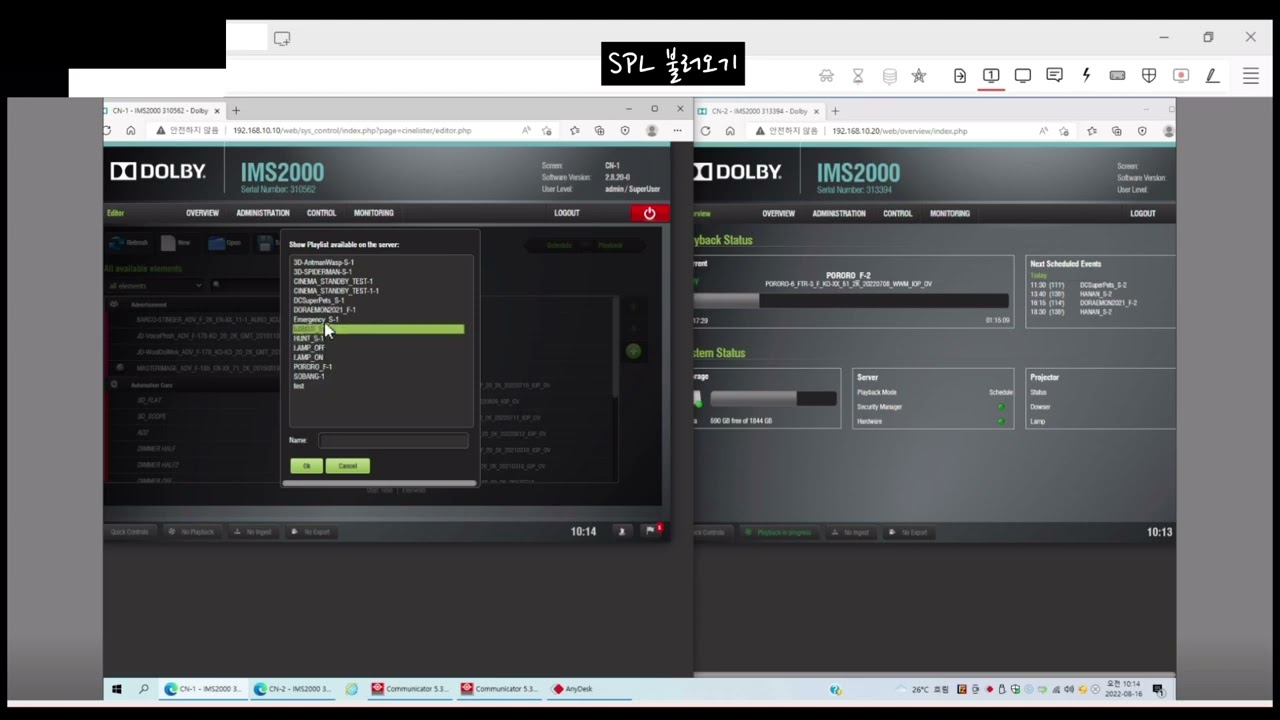Click Playback in progress status in CN-2
The width and height of the screenshot is (1280, 720).
777,532
